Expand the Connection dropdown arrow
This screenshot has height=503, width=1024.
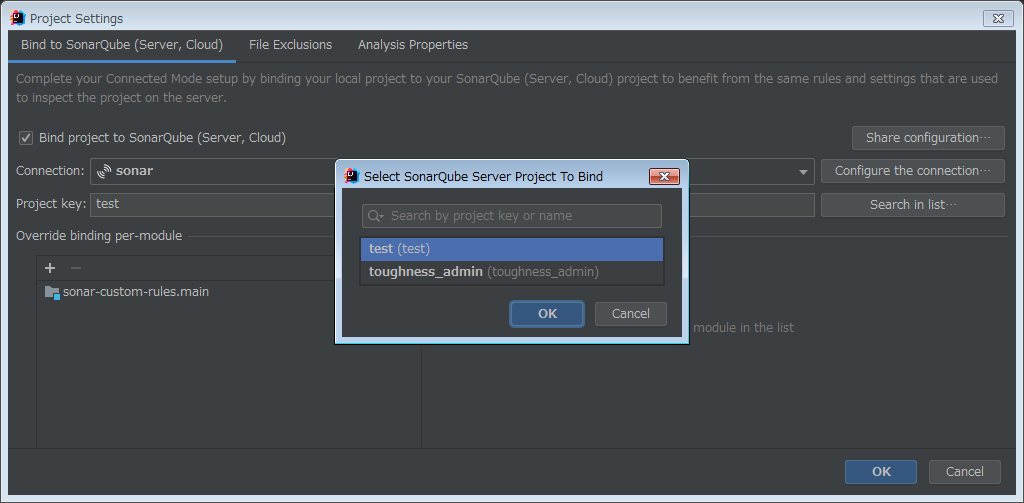point(803,172)
